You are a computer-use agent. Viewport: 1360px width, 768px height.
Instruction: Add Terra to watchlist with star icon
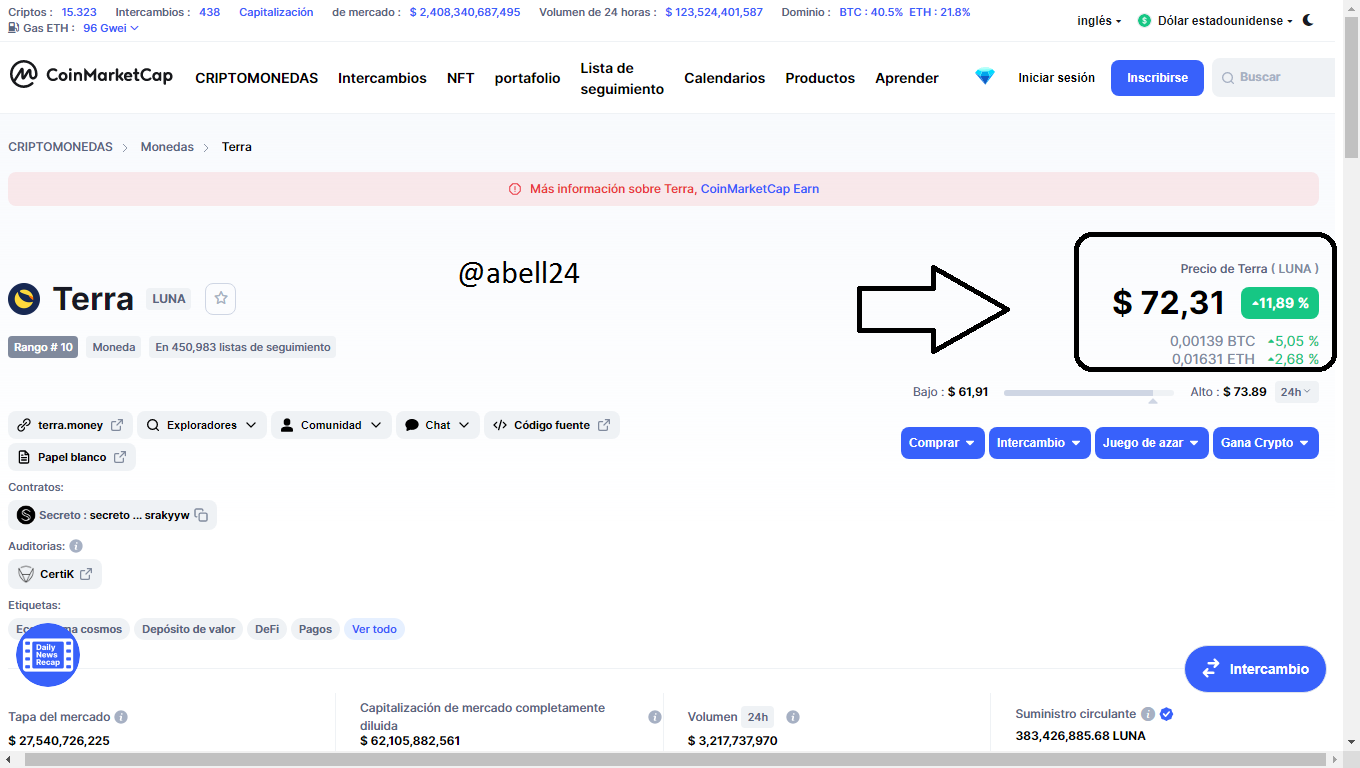[x=221, y=298]
